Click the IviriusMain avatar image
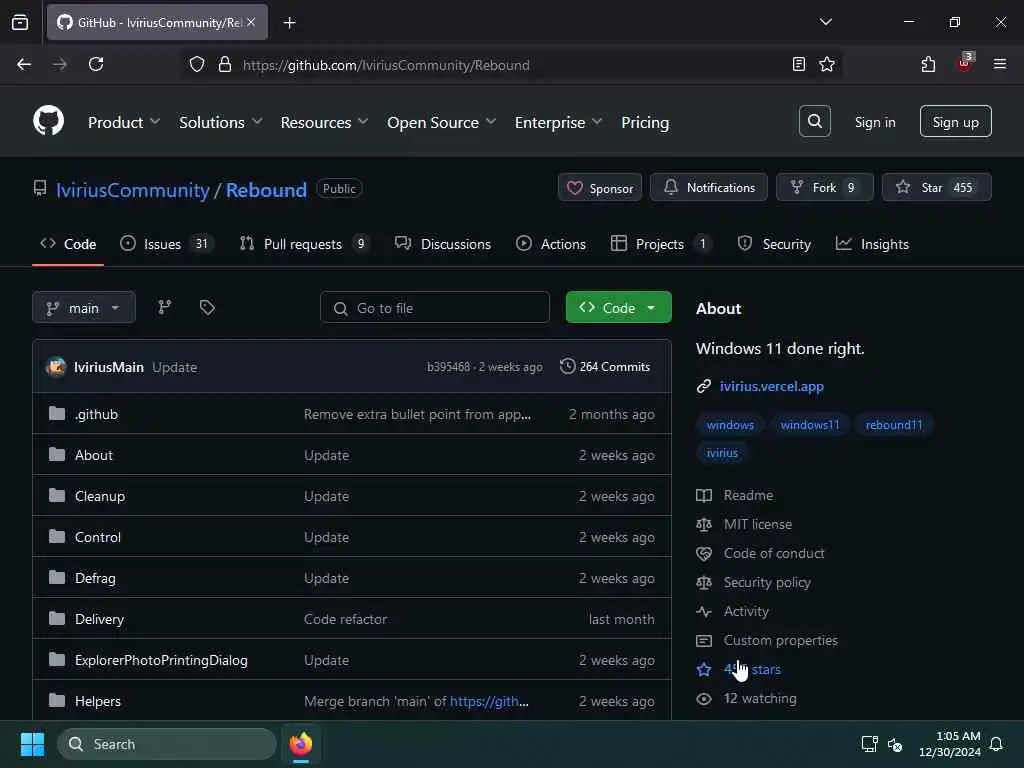Screen dimensions: 1024x768 pos(56,367)
